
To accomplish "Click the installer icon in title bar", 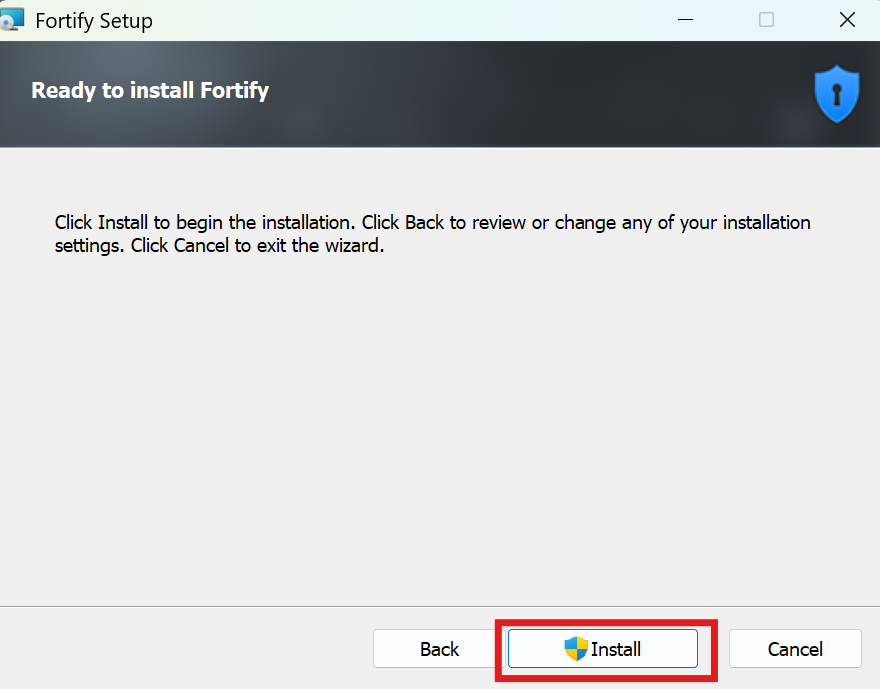I will 13,20.
